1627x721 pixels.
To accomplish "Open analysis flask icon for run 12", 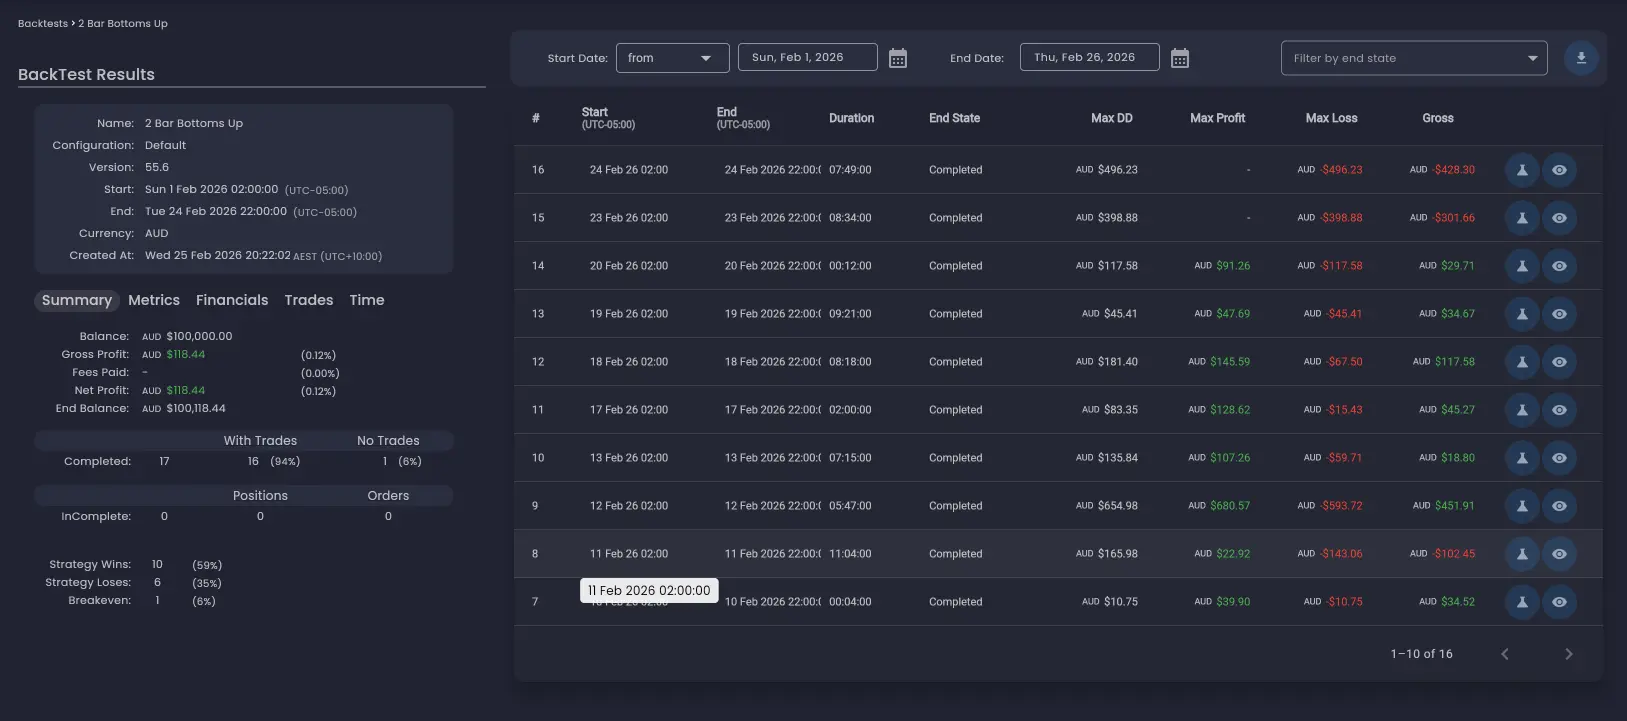I will pos(1522,362).
